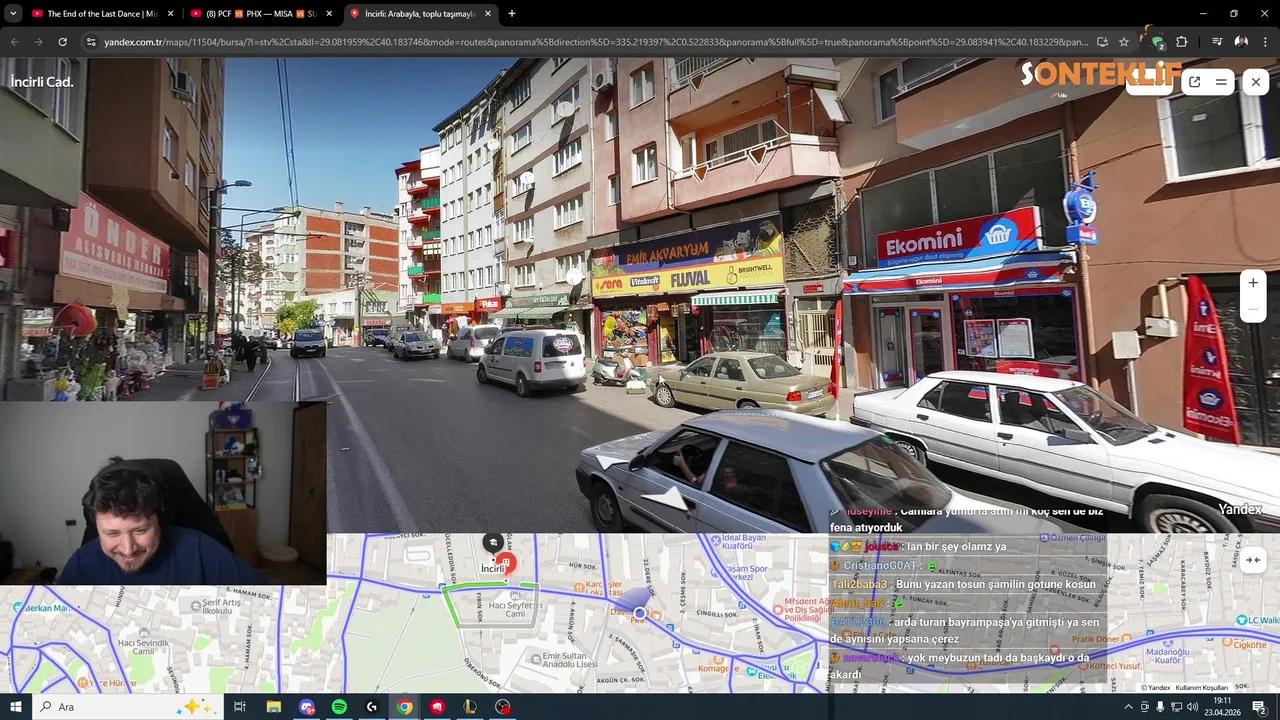Select 'Madanoğlu Kuaför' on the map
This screenshot has height=720, width=1280.
click(x=1169, y=651)
